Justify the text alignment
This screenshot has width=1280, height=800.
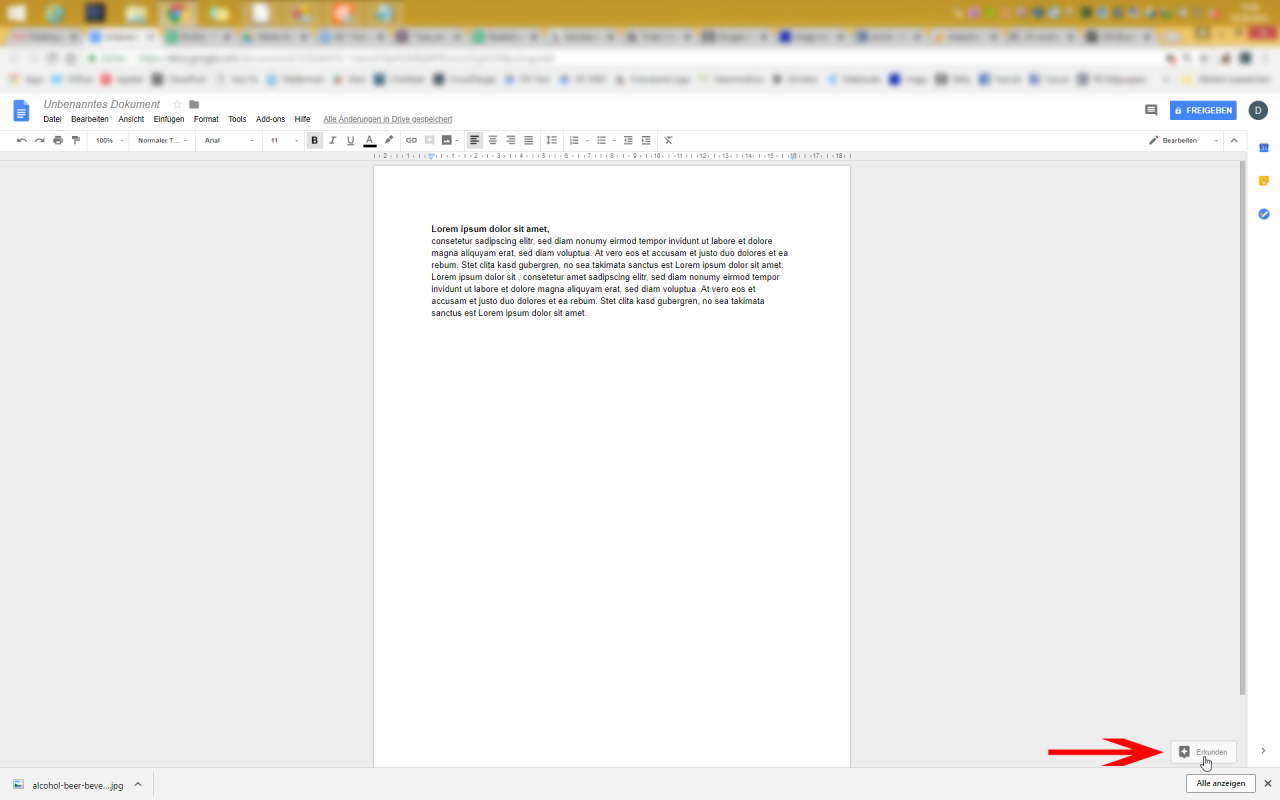(529, 140)
